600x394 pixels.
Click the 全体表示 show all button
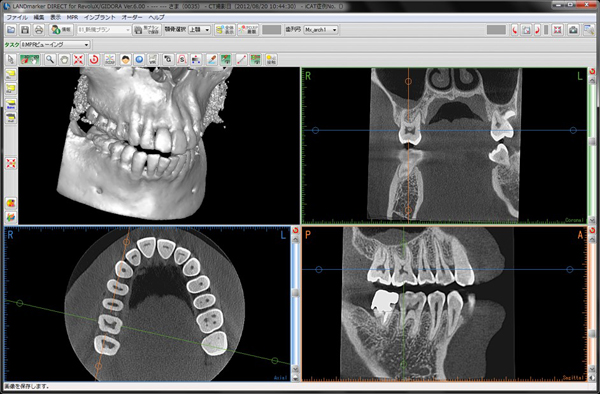(x=225, y=30)
